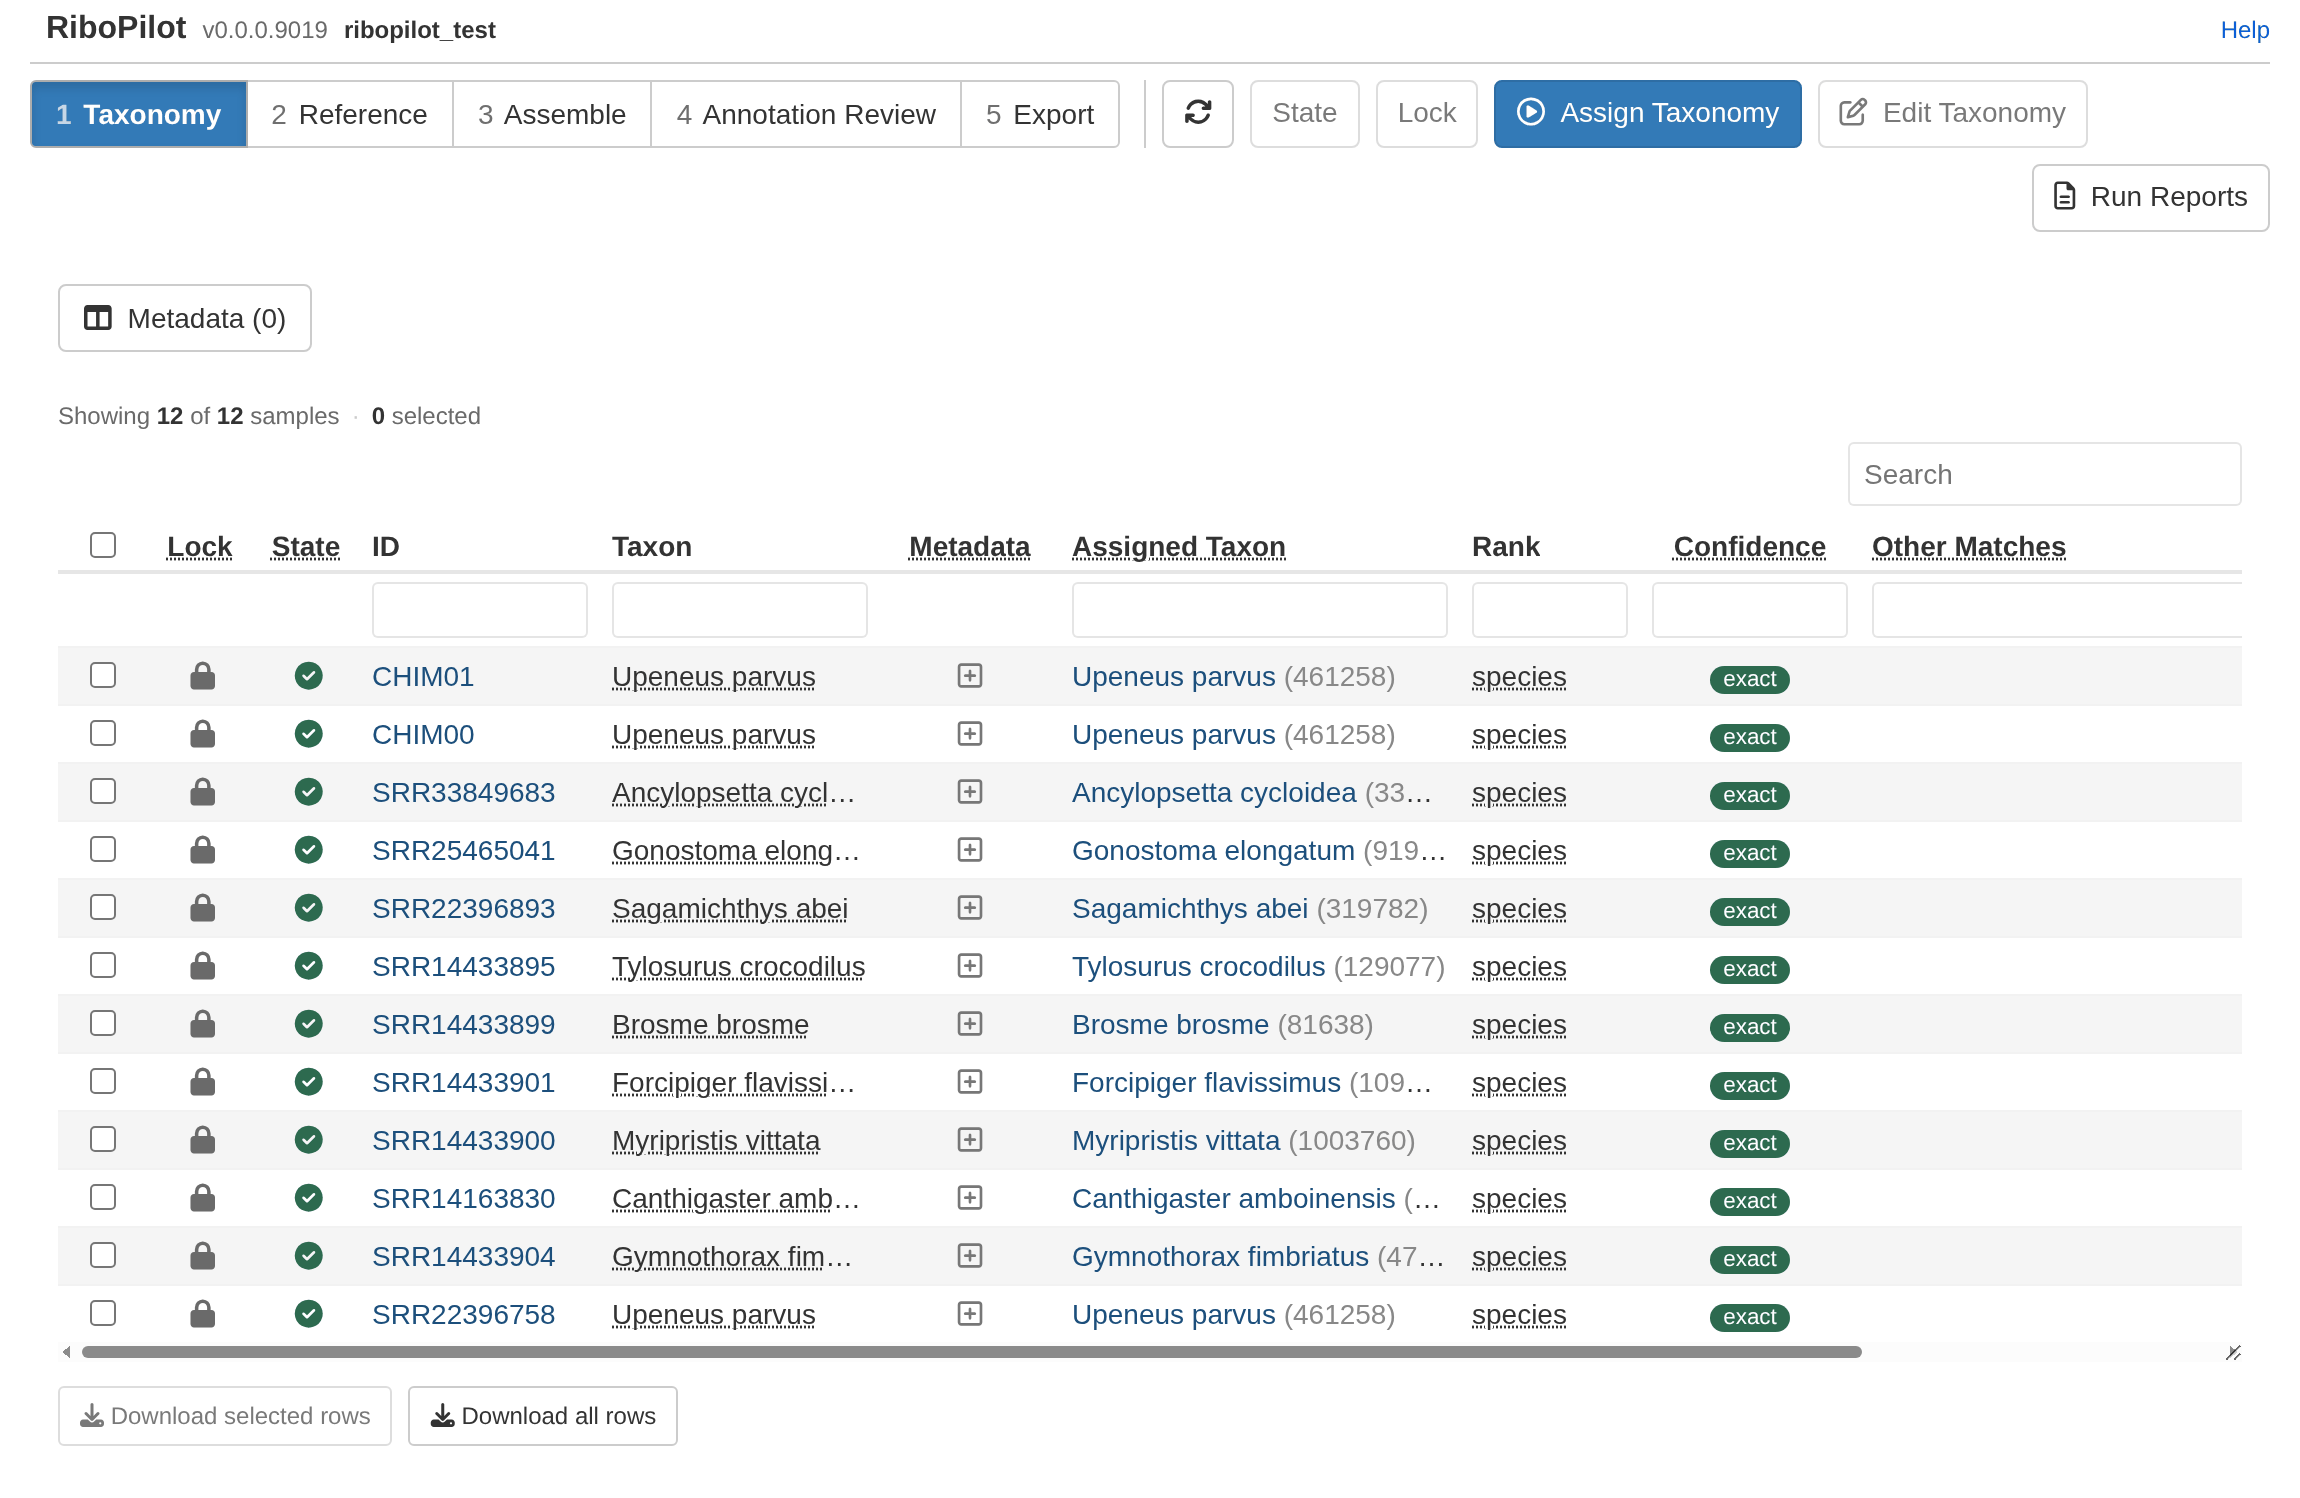Click the state checkmark for SRR14163830
This screenshot has width=2300, height=1498.
(309, 1198)
